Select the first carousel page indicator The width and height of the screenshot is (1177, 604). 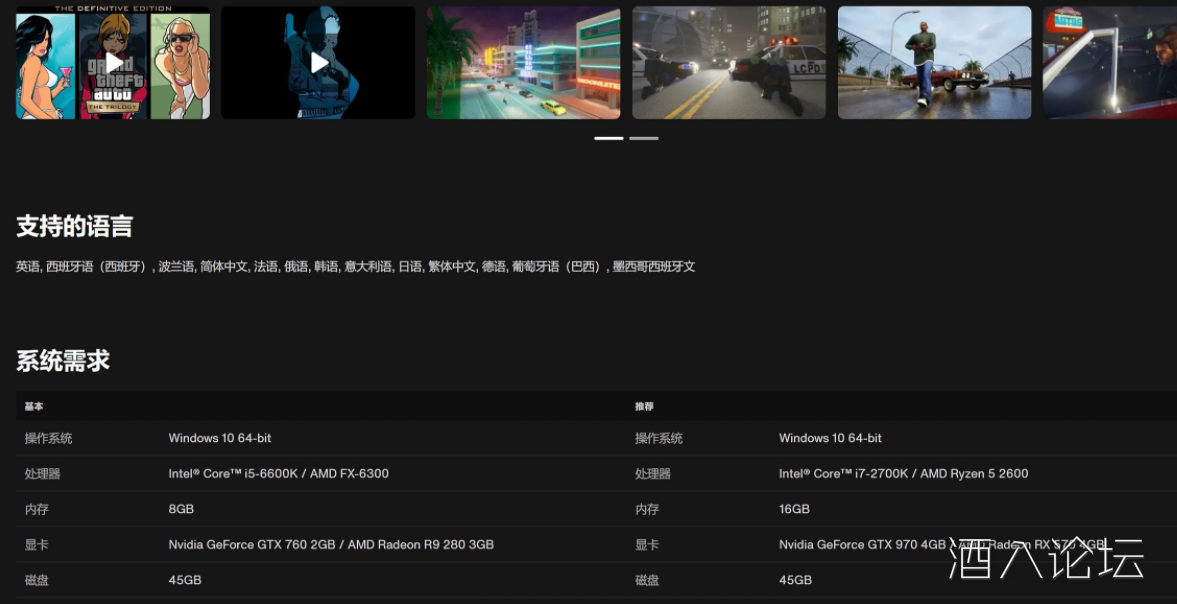609,138
